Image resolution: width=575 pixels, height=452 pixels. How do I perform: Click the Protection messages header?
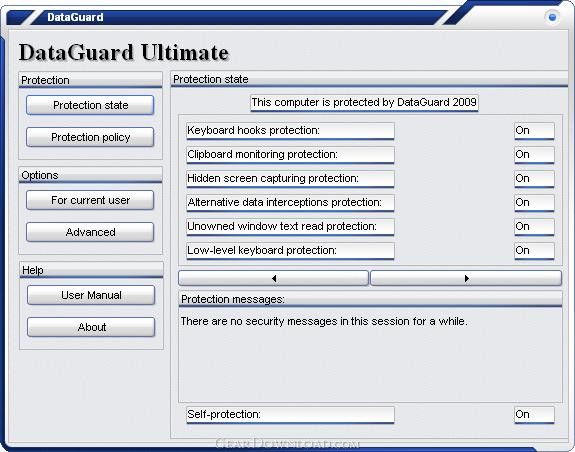[x=370, y=299]
